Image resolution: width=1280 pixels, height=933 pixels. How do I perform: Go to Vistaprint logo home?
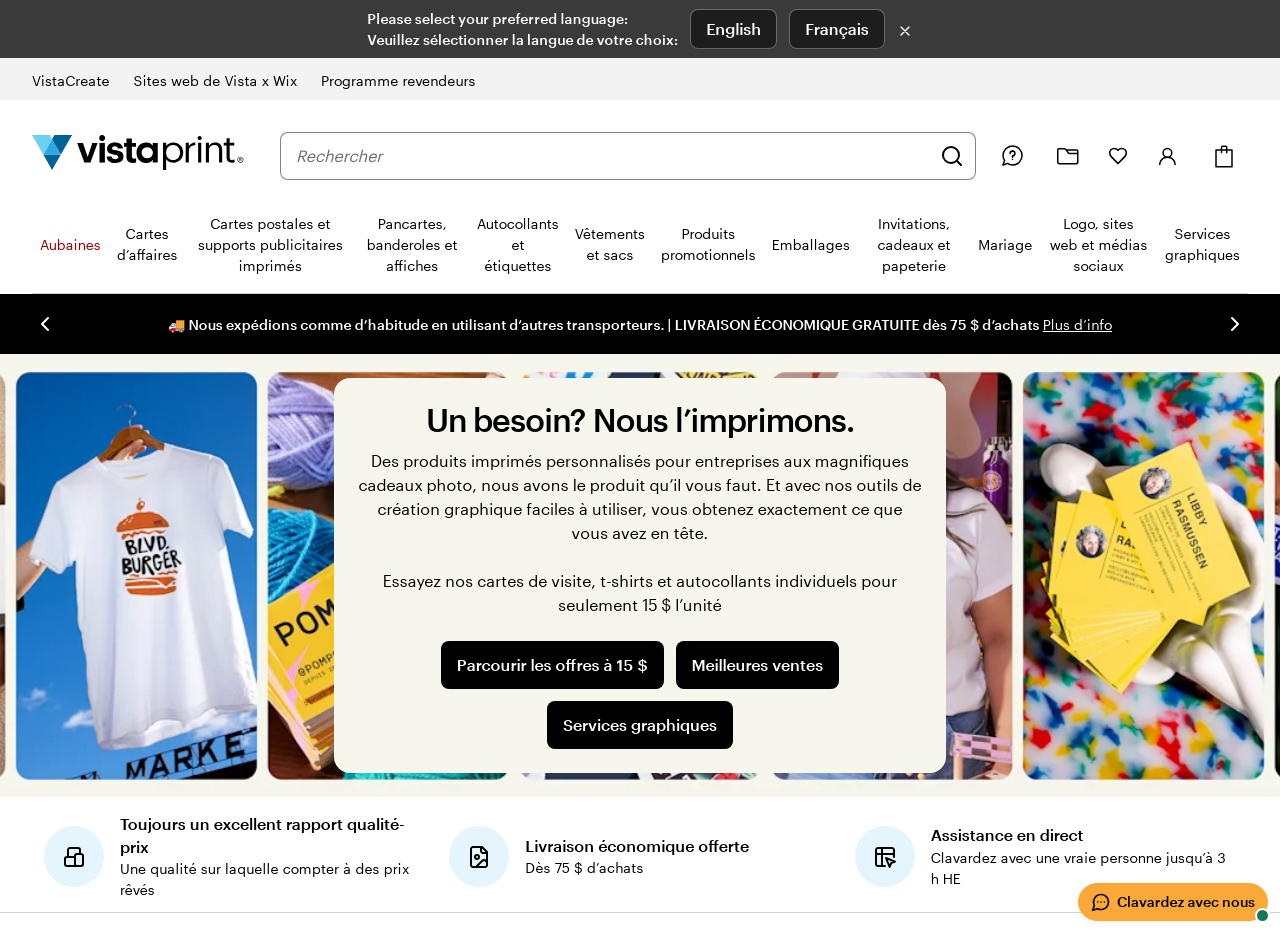click(138, 152)
